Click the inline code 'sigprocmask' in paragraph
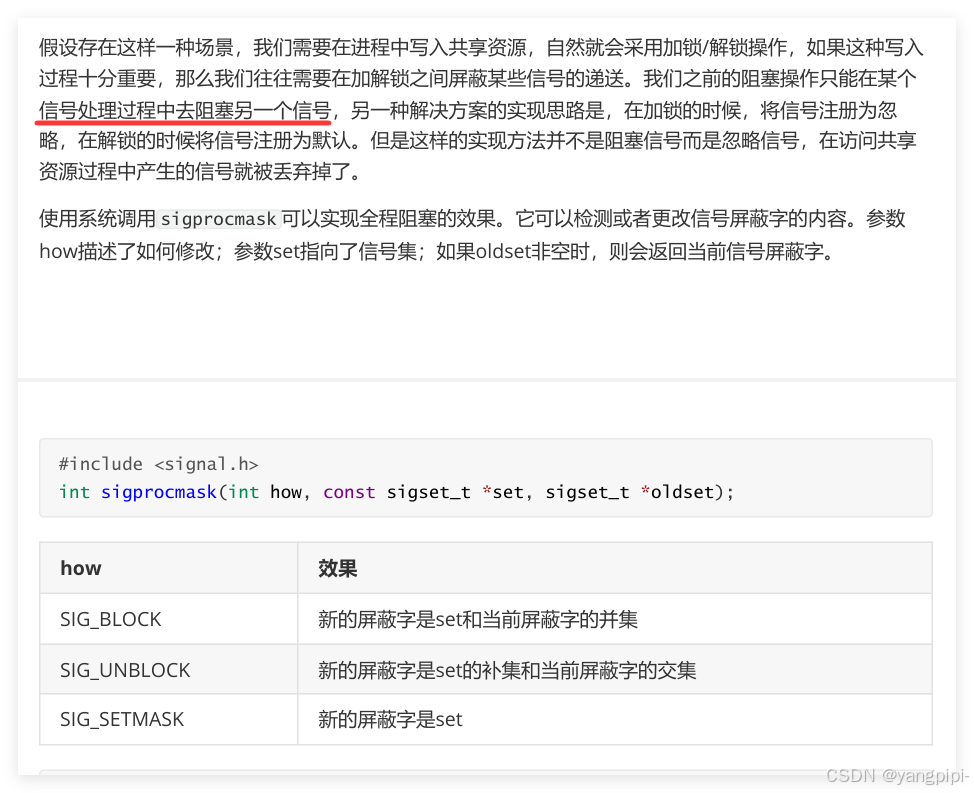974x793 pixels. 219,219
